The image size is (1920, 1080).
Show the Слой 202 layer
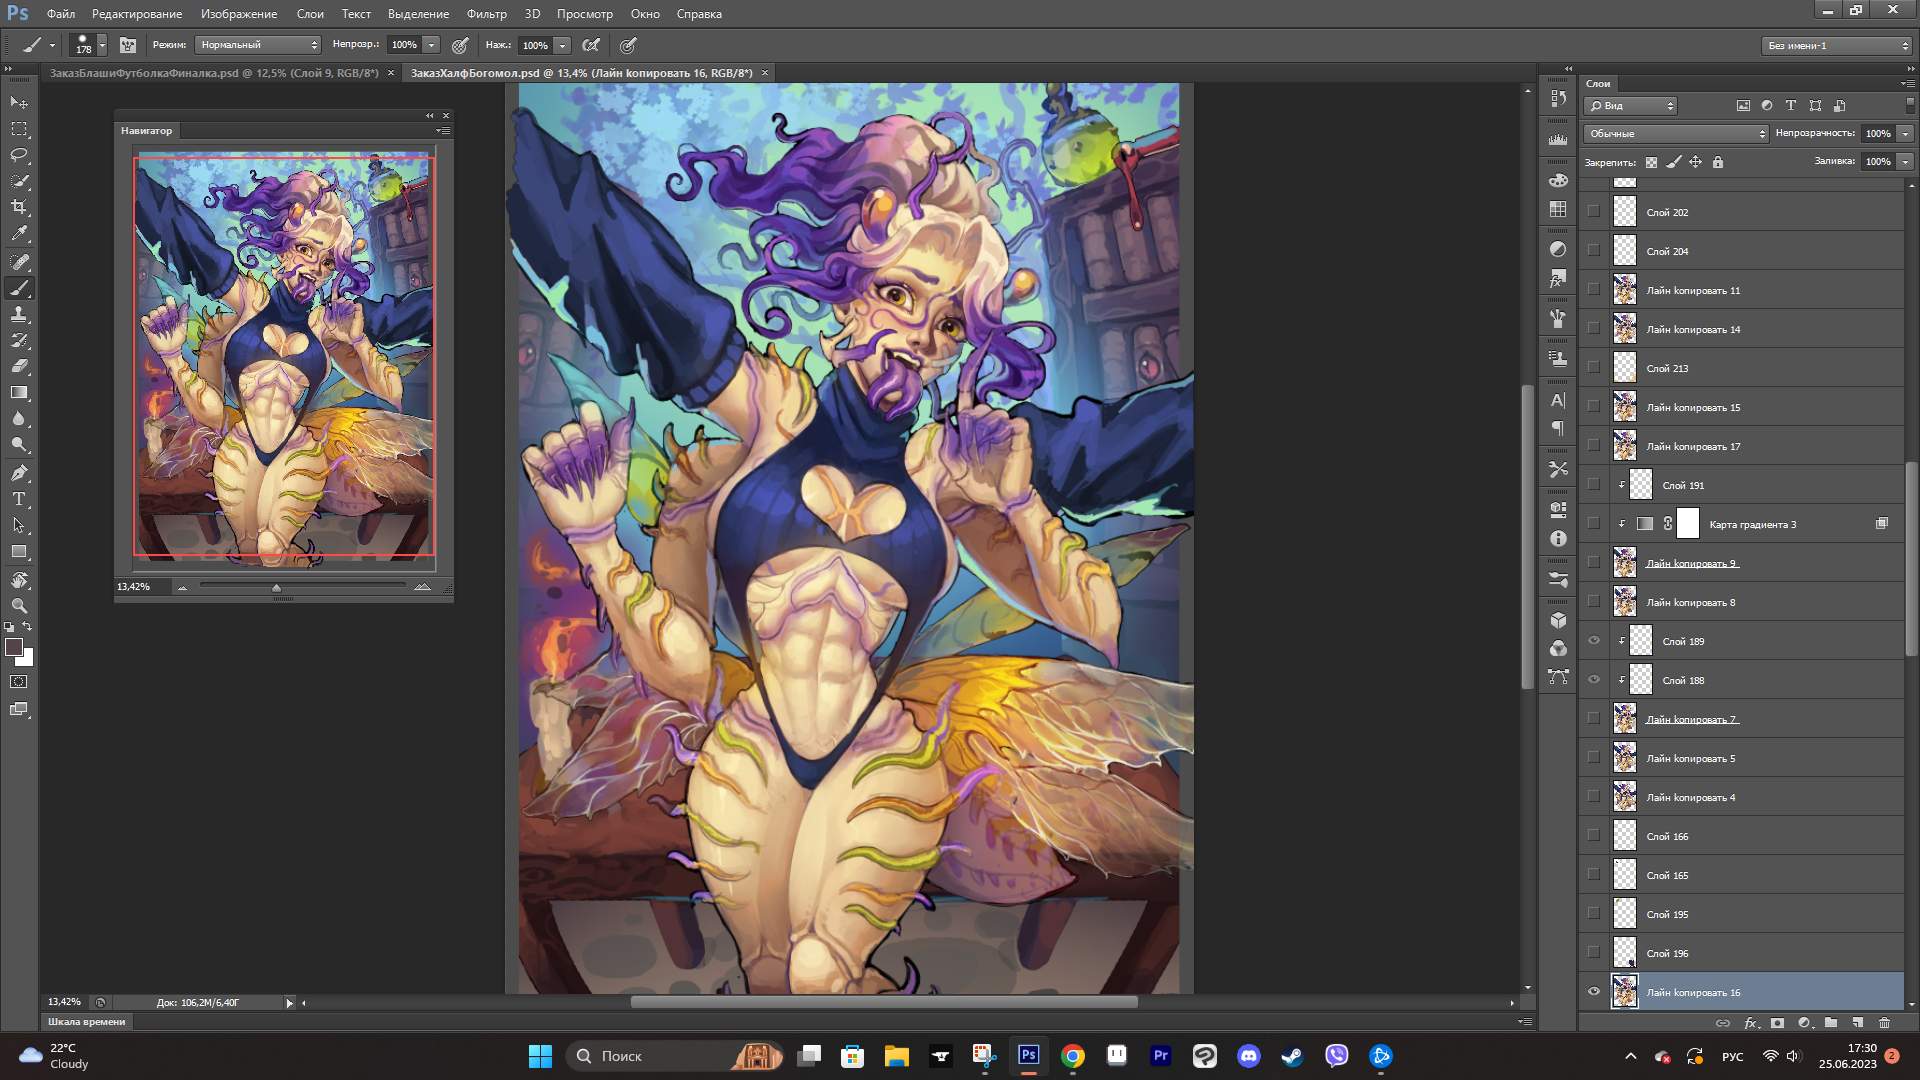[x=1594, y=212]
